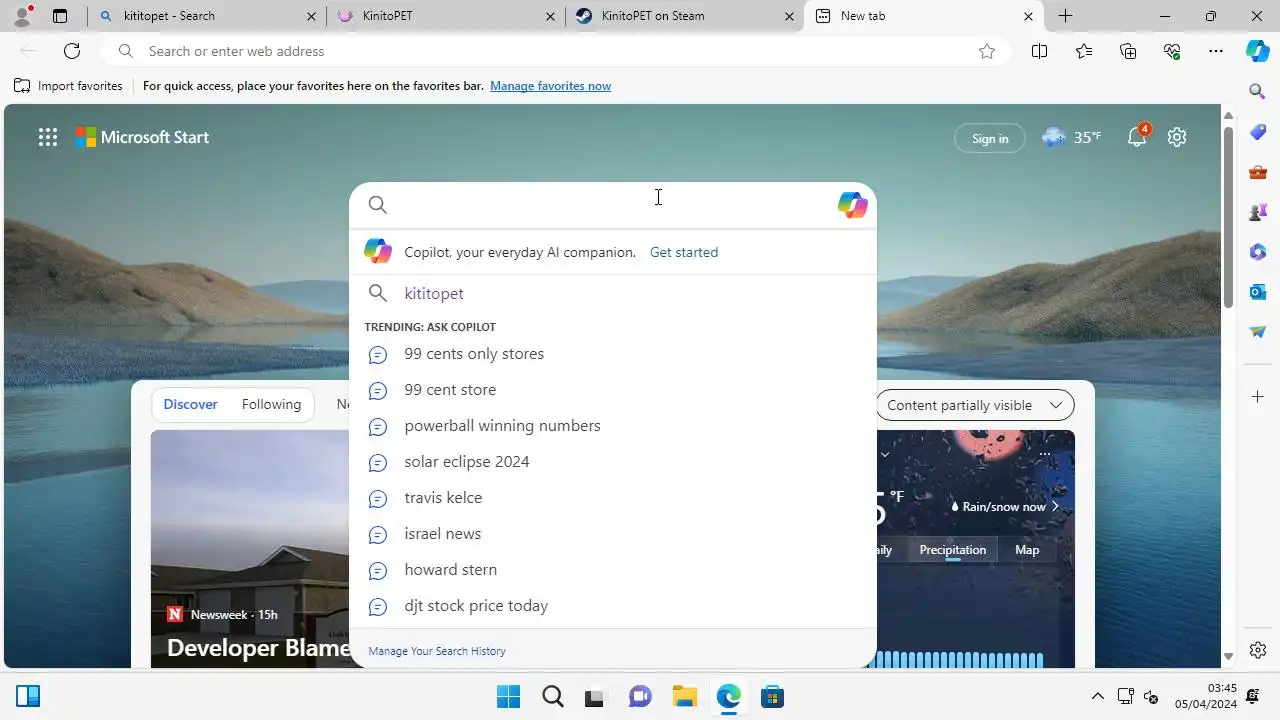Click the Sign in button
Image resolution: width=1280 pixels, height=720 pixels.
tap(990, 138)
